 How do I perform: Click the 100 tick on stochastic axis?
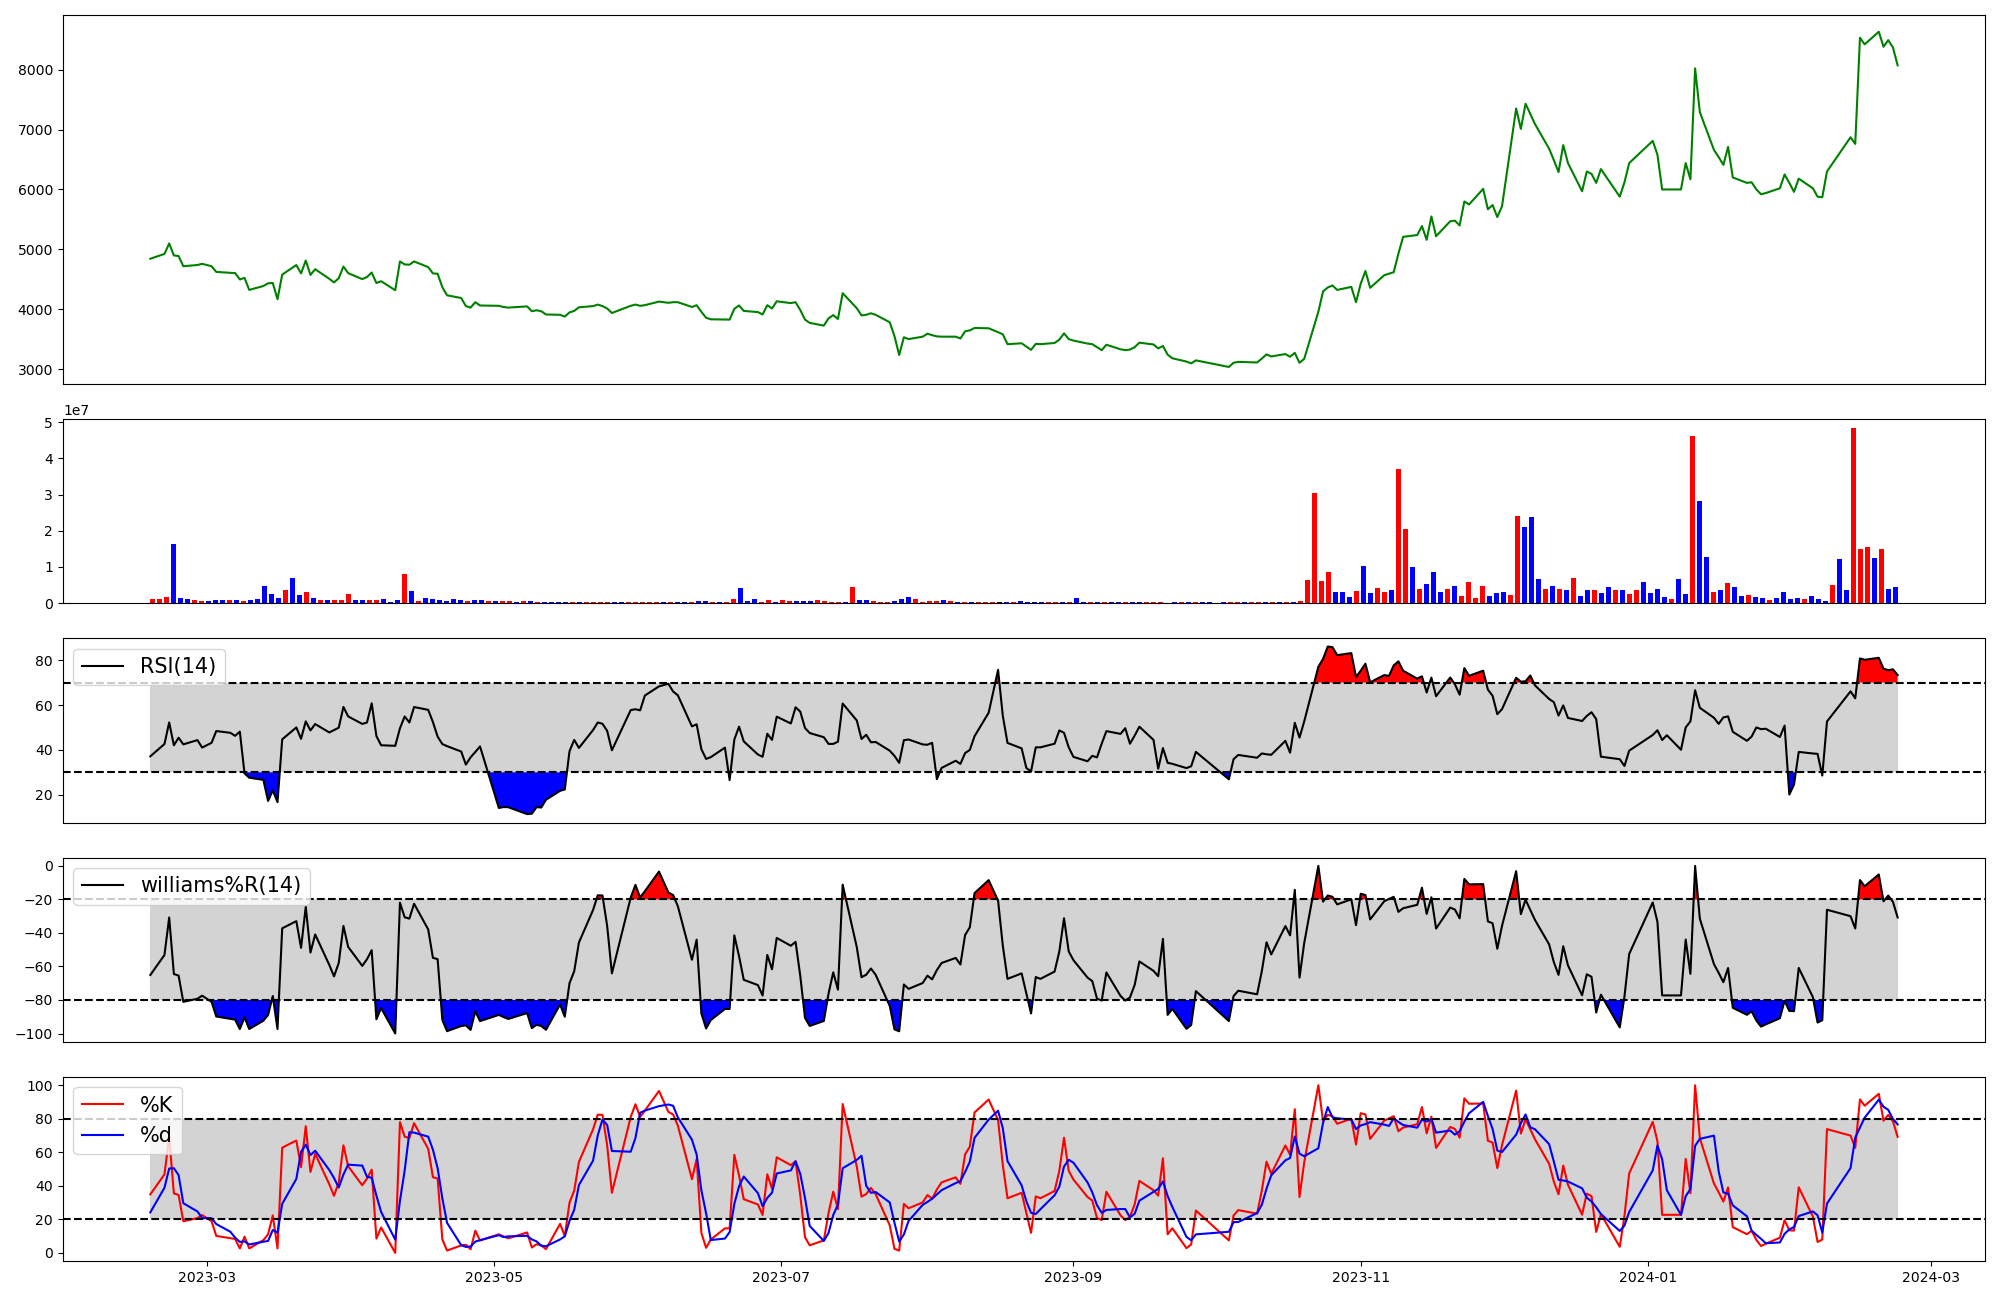tap(42, 1086)
